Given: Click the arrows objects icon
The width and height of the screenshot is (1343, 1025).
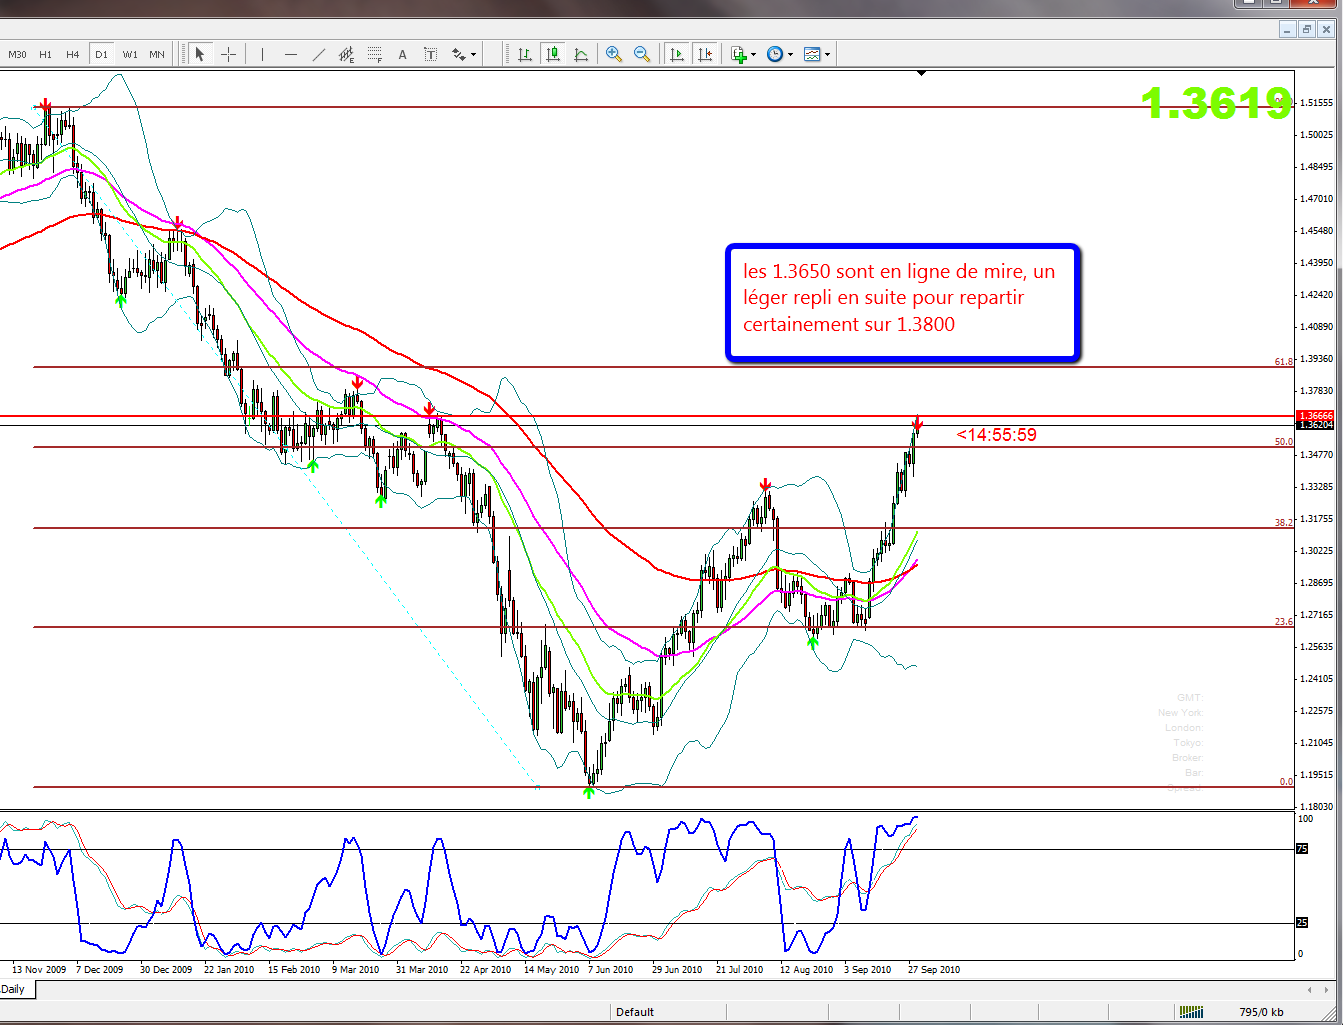Looking at the screenshot, I should click(x=459, y=54).
